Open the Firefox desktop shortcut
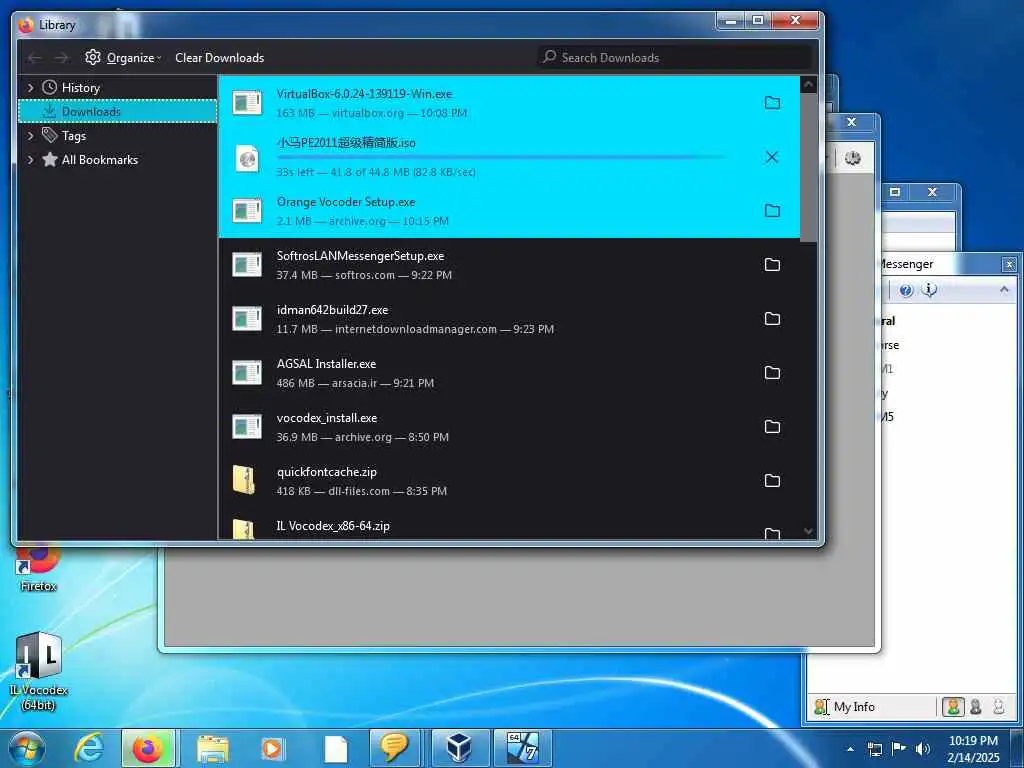The height and width of the screenshot is (768, 1024). (x=38, y=568)
